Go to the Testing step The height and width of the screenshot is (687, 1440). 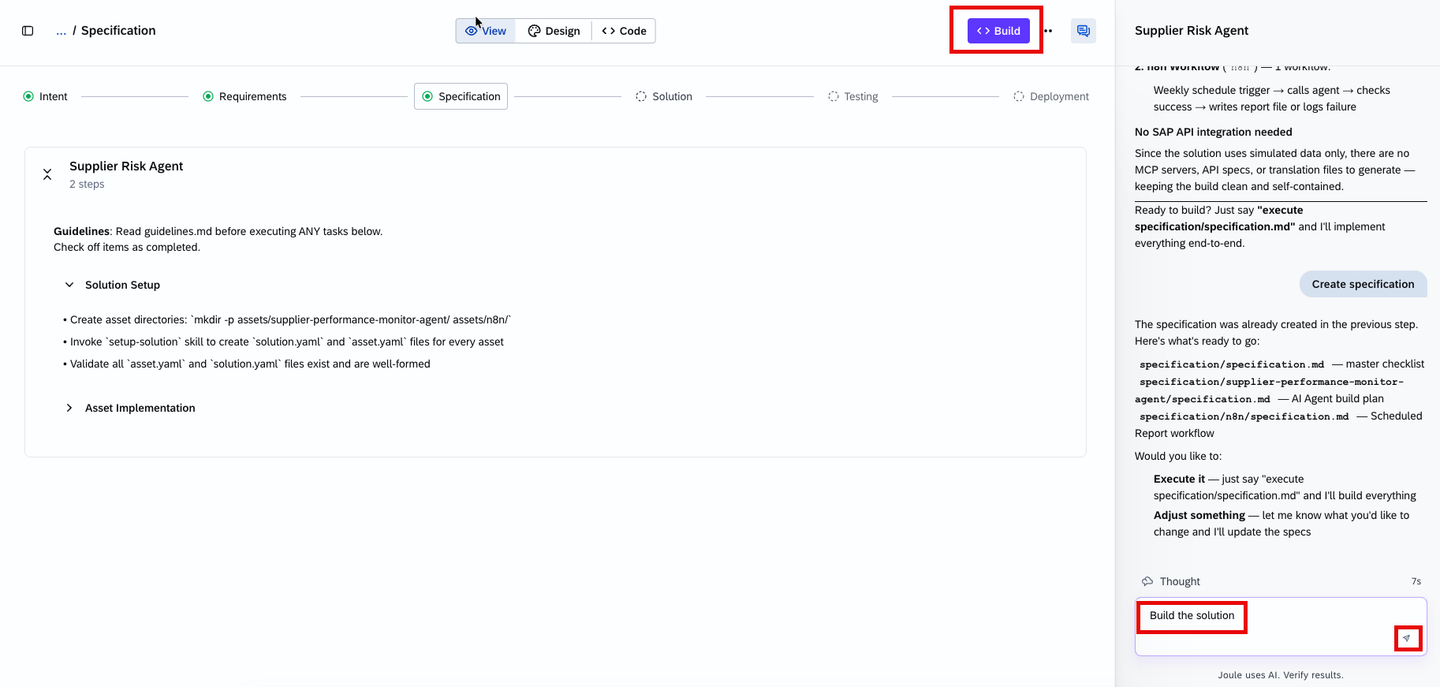[x=853, y=97]
